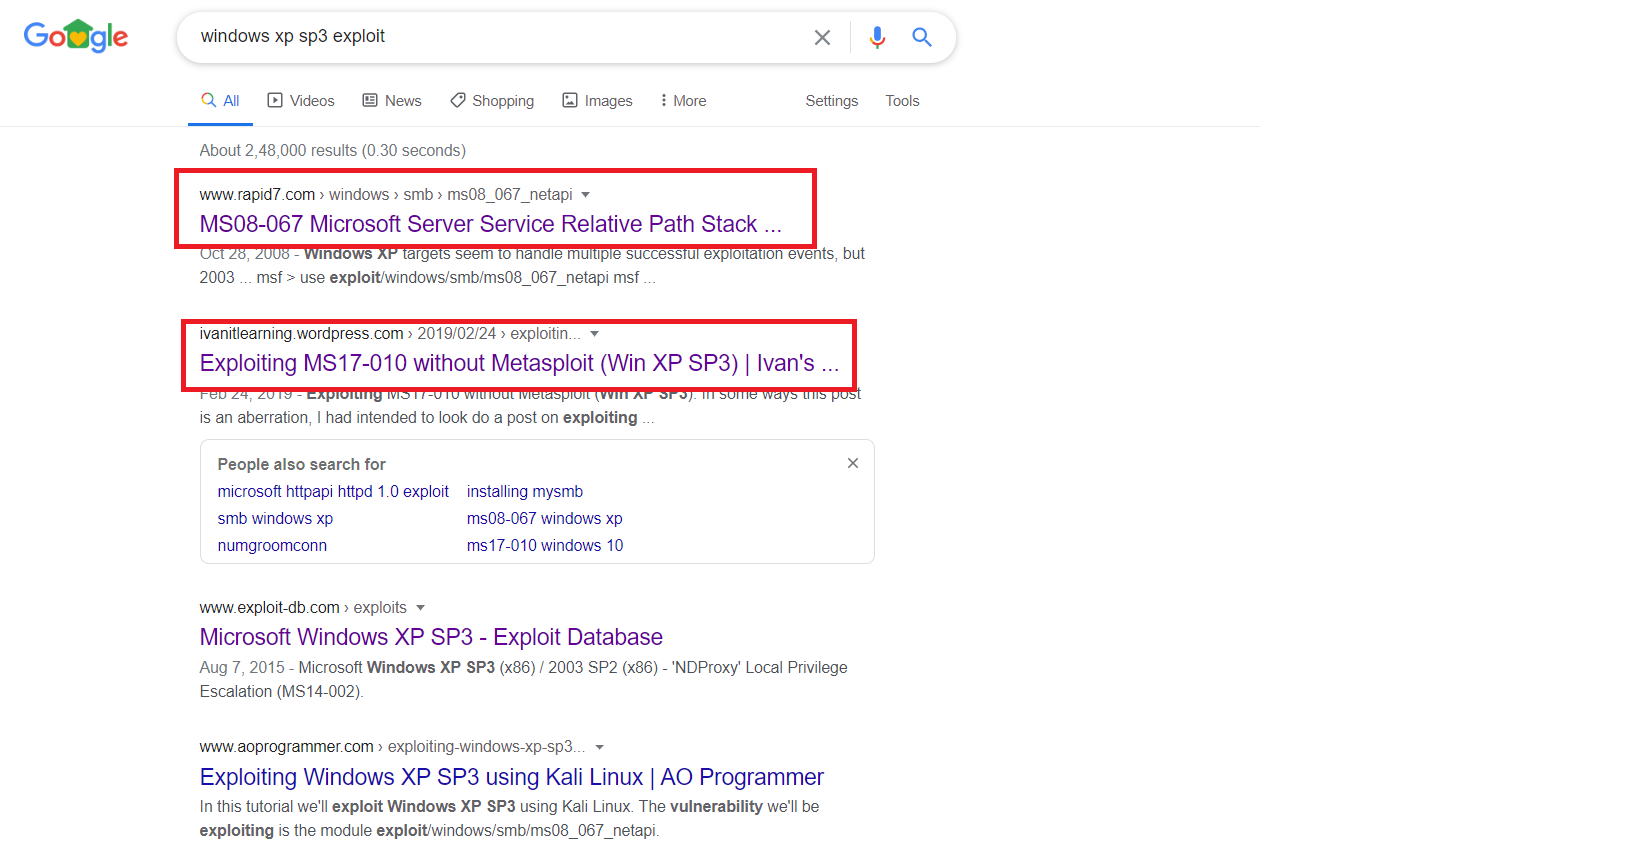Search for ms08-067 windows xp

(545, 519)
